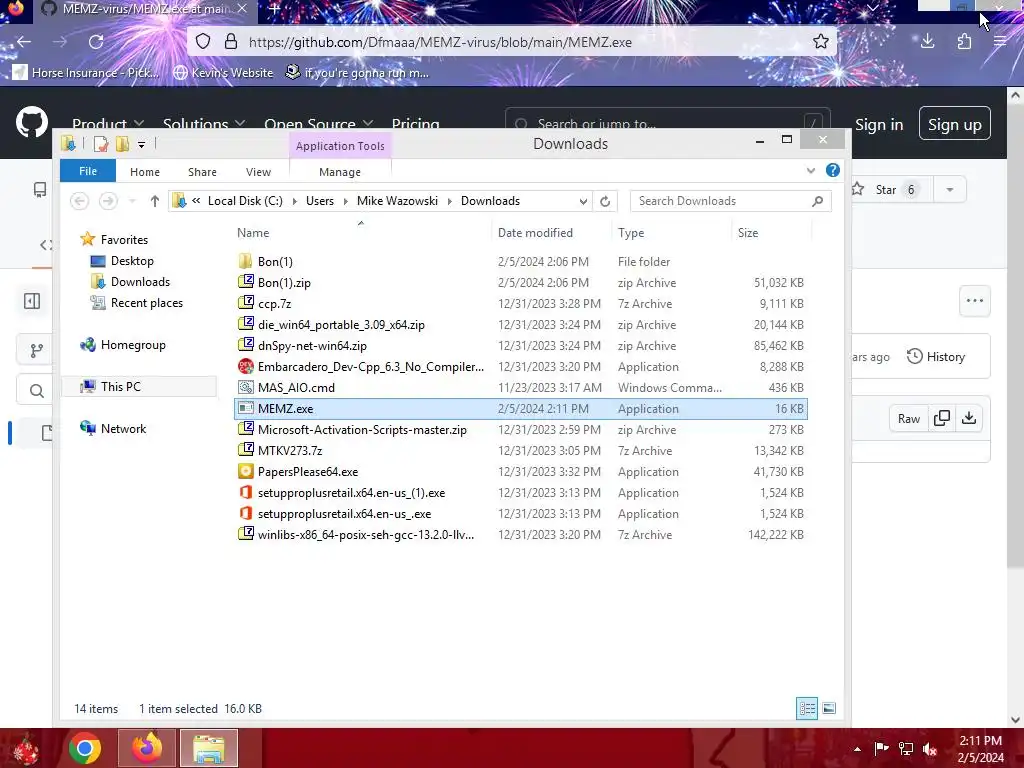Copy raw file on GitHub
Screen dimensions: 1024x768
coord(942,419)
